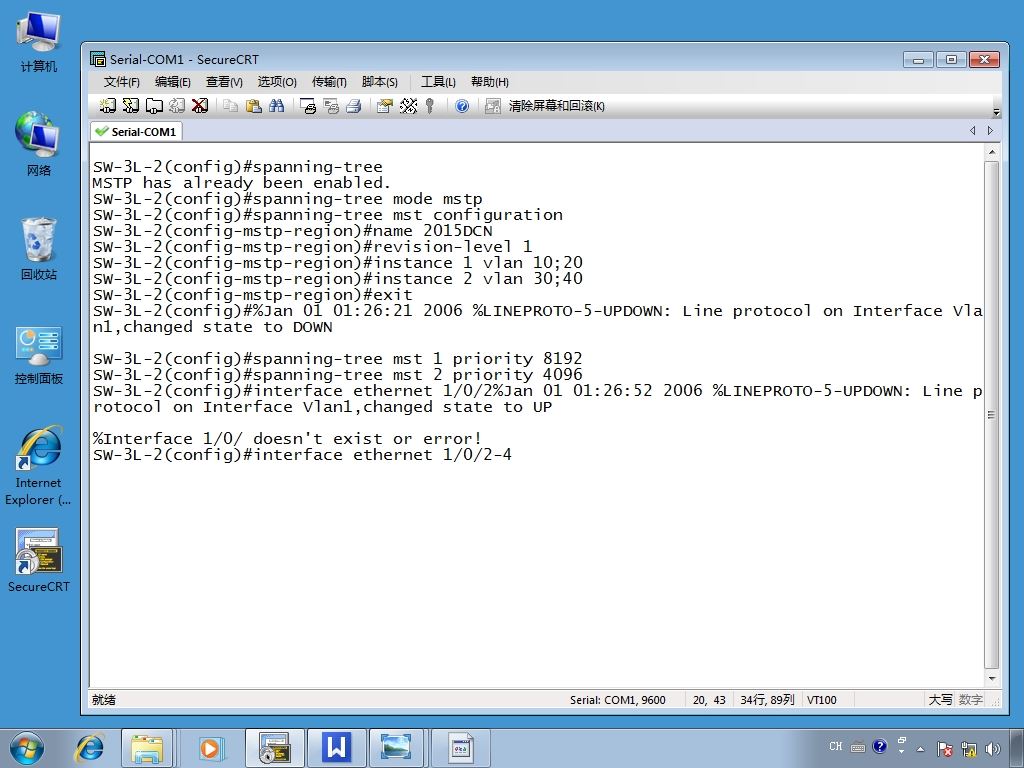Image resolution: width=1024 pixels, height=768 pixels.
Task: Click '数字' num lock indicator
Action: click(x=970, y=700)
